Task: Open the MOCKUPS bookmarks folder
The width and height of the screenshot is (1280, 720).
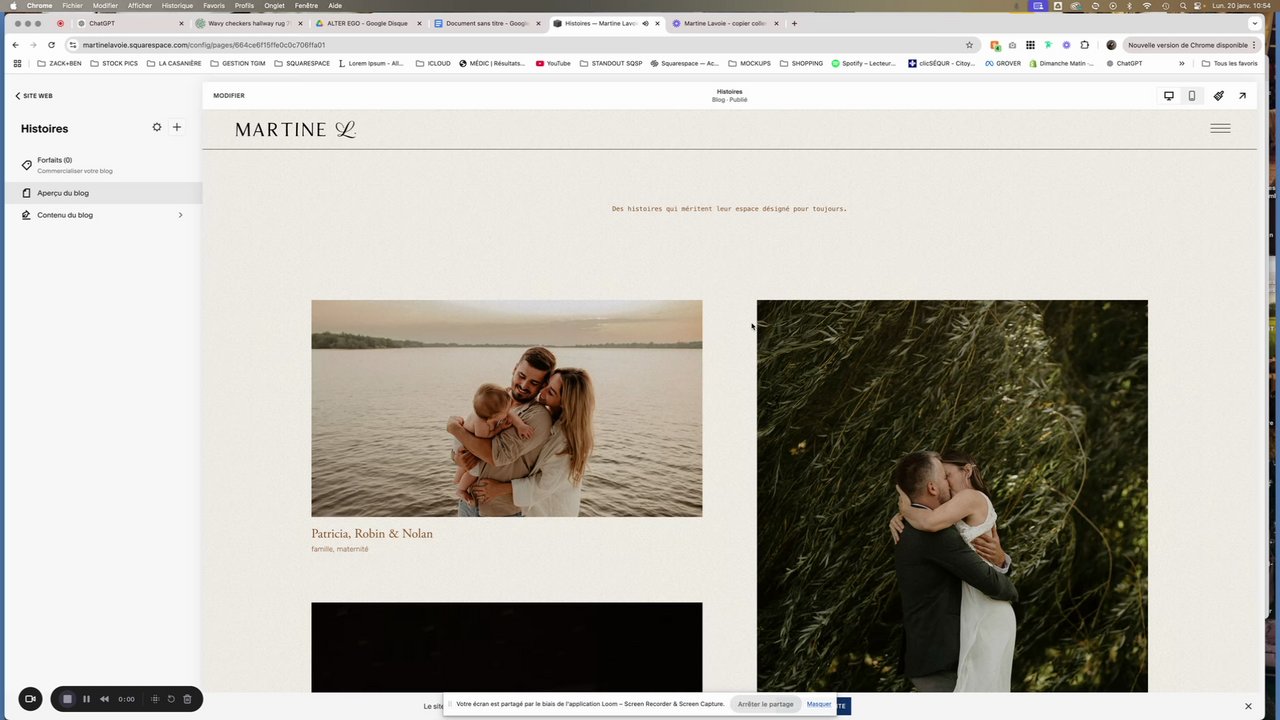Action: coord(749,63)
